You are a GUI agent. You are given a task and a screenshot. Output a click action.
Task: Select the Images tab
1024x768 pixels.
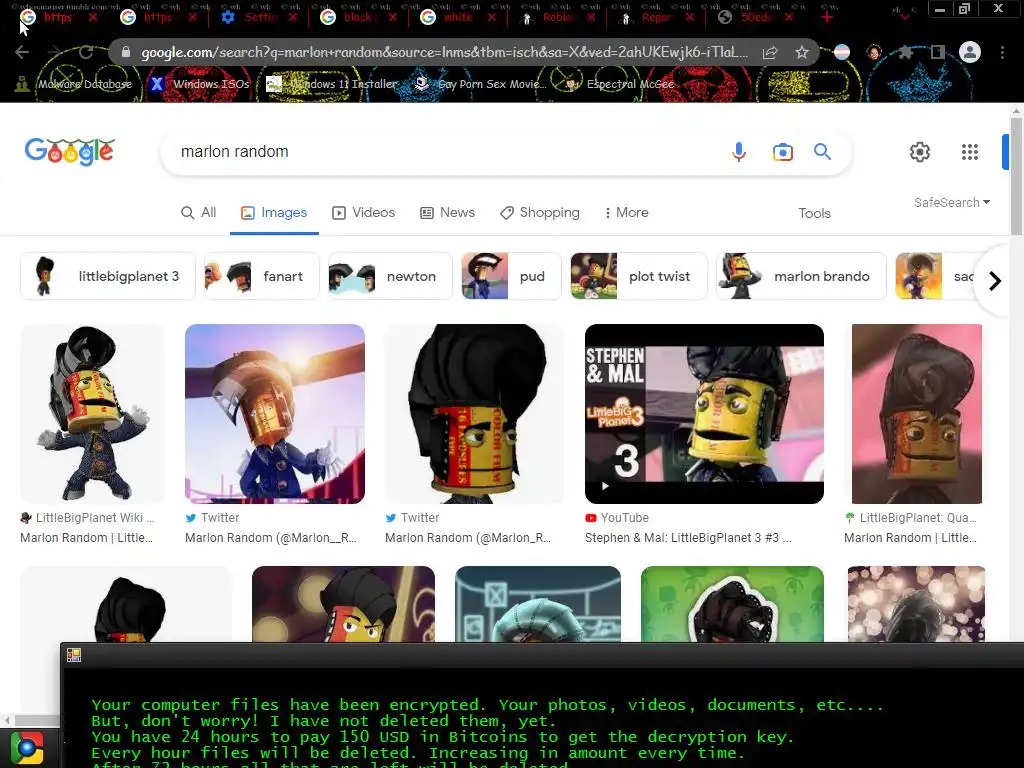pyautogui.click(x=274, y=213)
